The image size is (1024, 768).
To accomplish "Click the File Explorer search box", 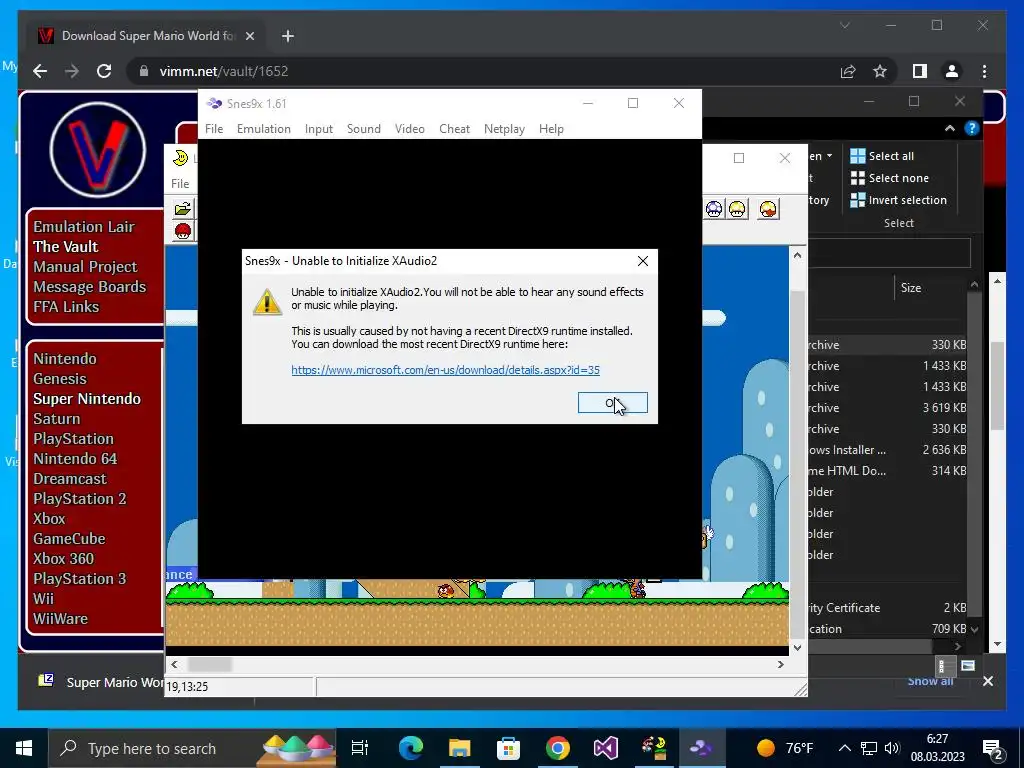I will click(x=889, y=253).
